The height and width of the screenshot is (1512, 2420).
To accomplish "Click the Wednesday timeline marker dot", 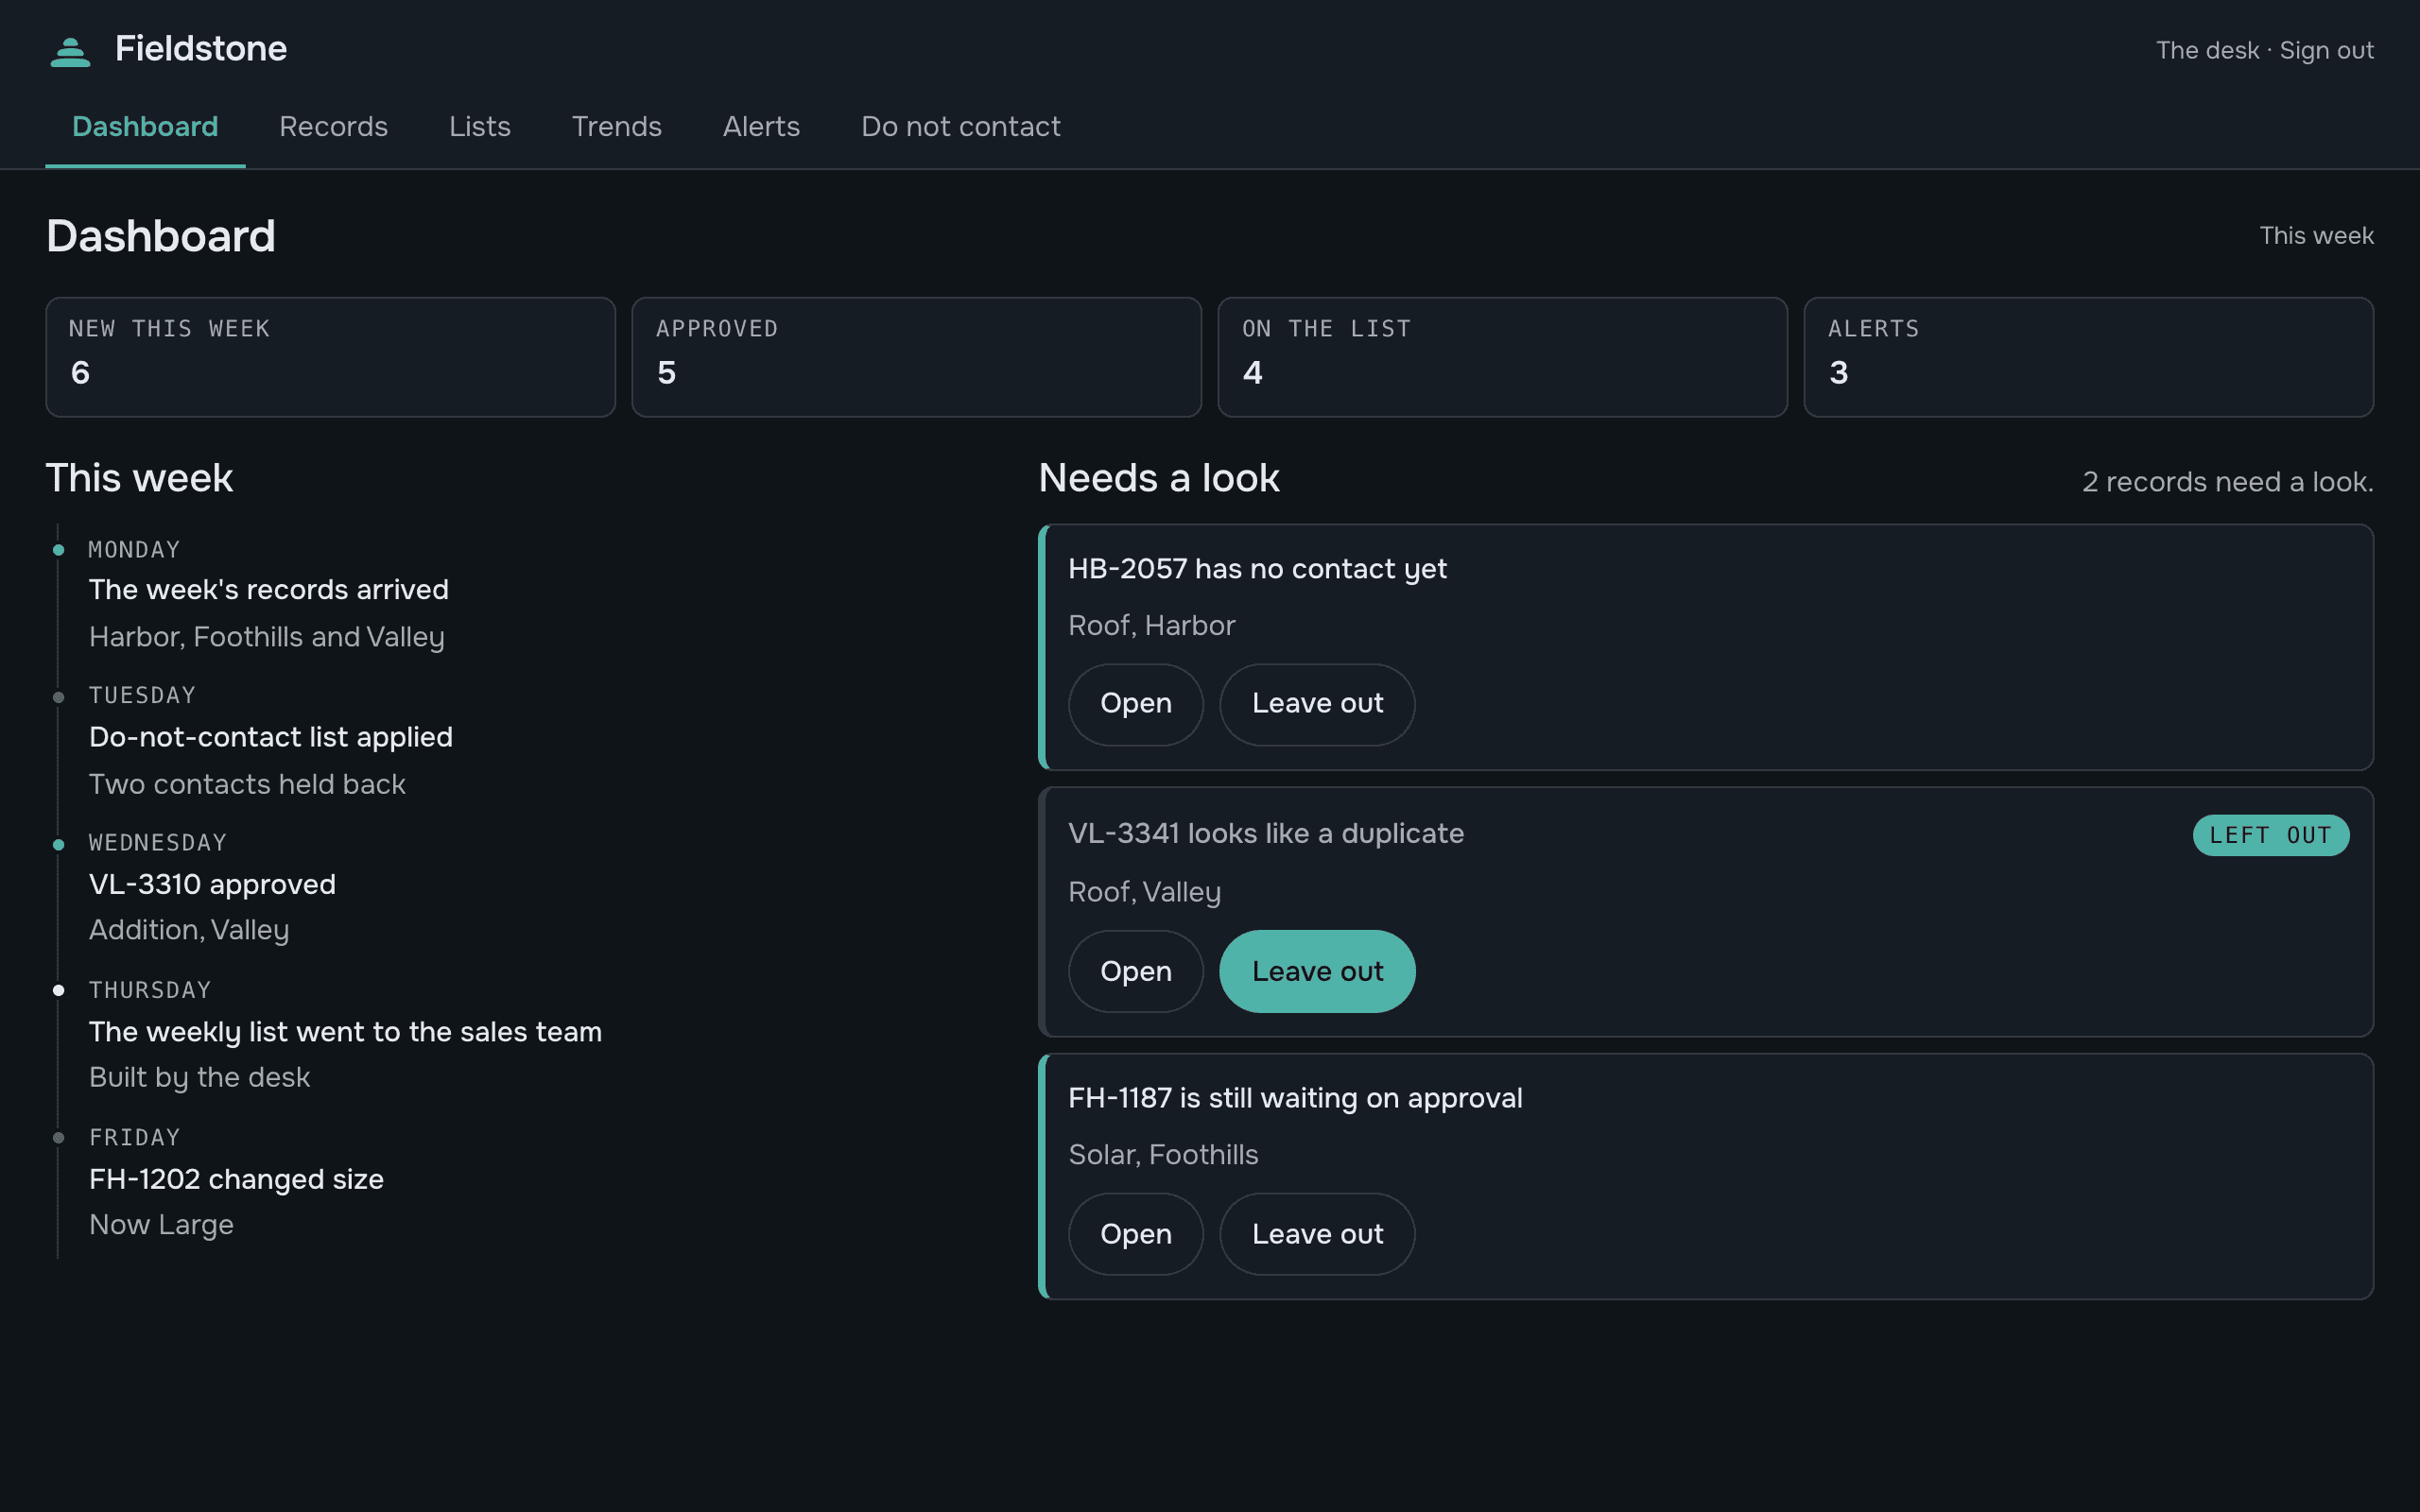I will click(58, 845).
